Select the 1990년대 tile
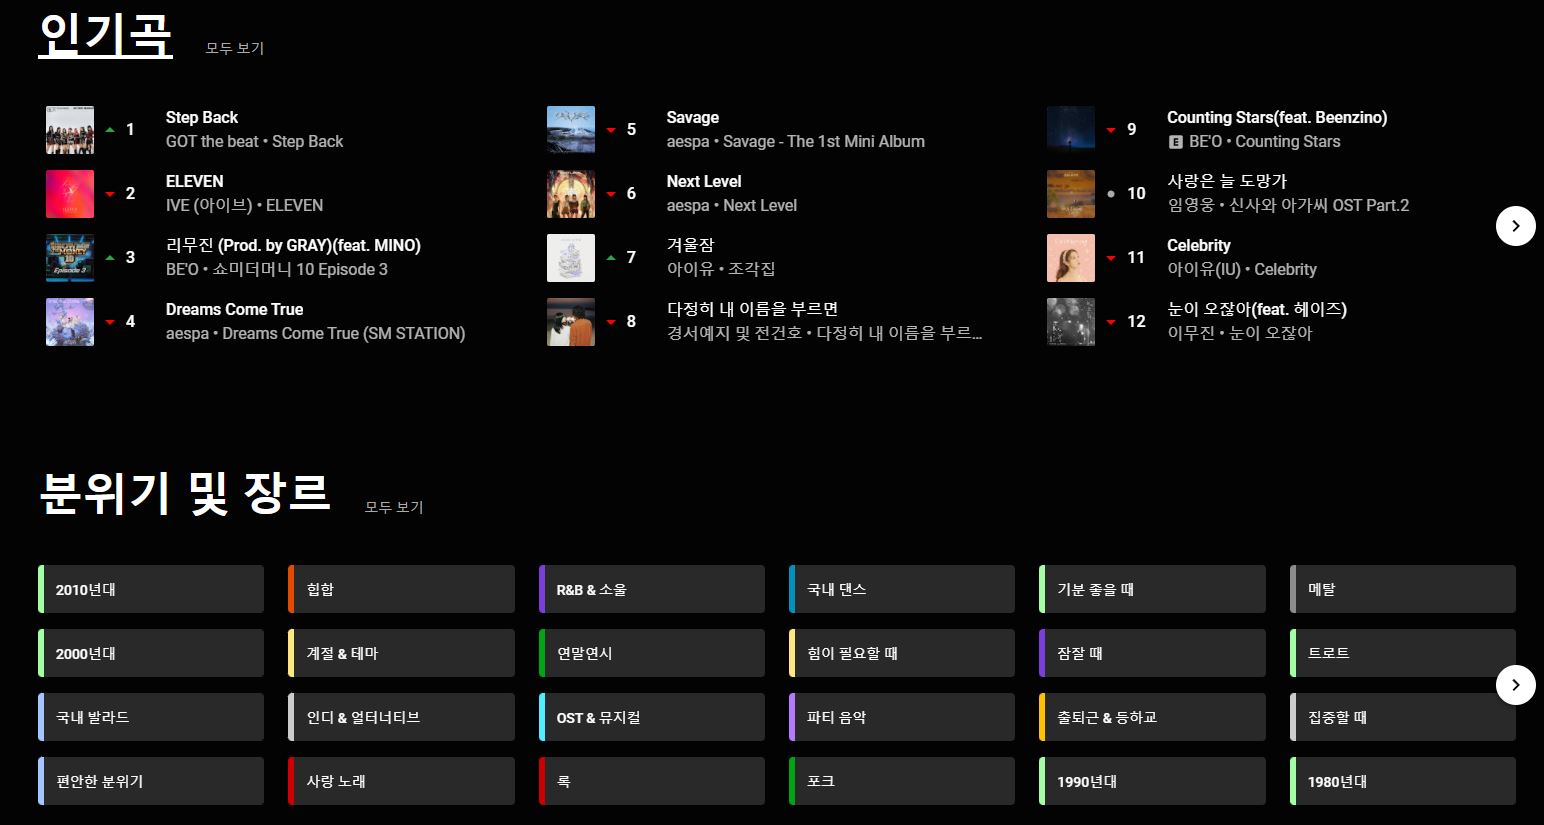 (1153, 781)
